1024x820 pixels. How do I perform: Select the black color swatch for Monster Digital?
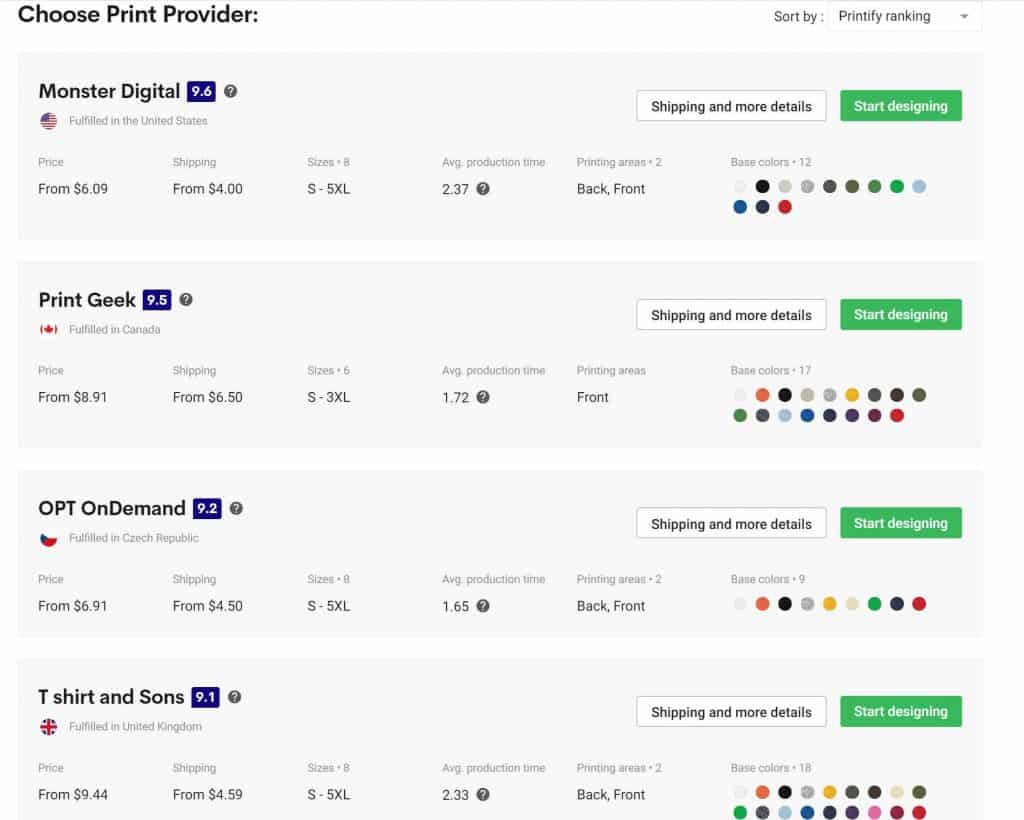coord(762,187)
